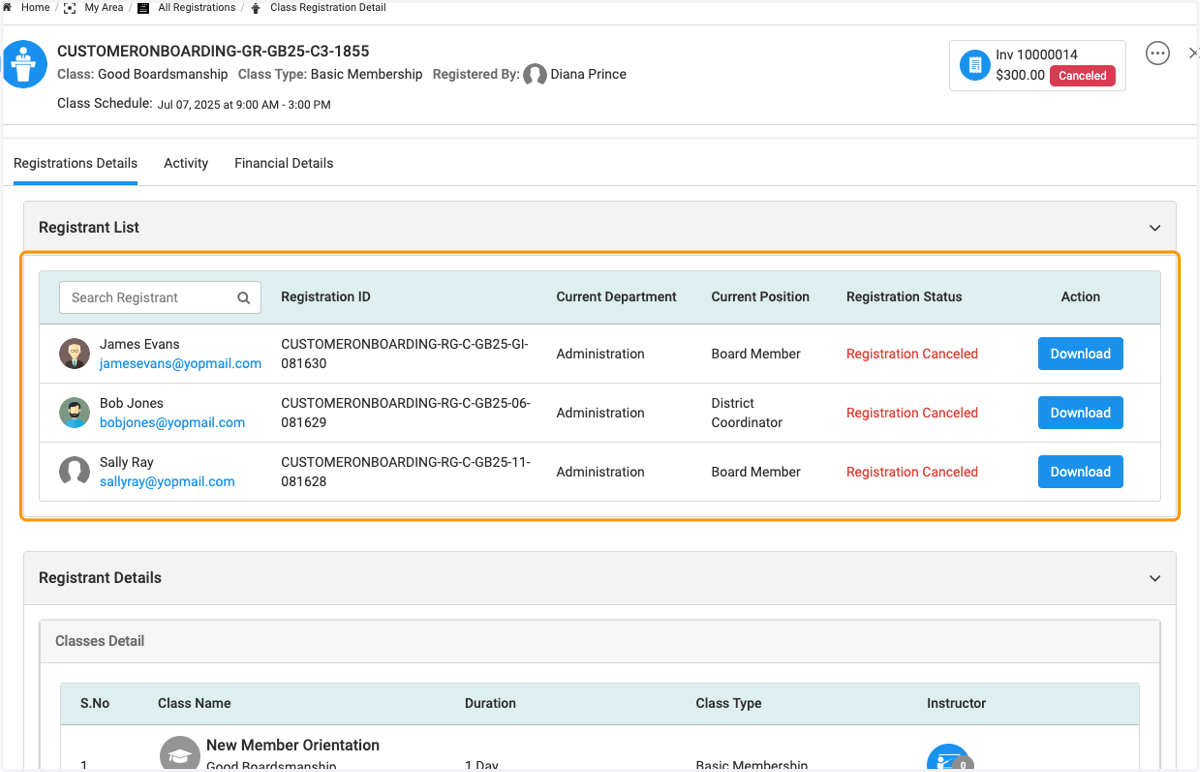Image resolution: width=1200 pixels, height=772 pixels.
Task: Go to Home breadcrumb link
Action: pos(35,7)
